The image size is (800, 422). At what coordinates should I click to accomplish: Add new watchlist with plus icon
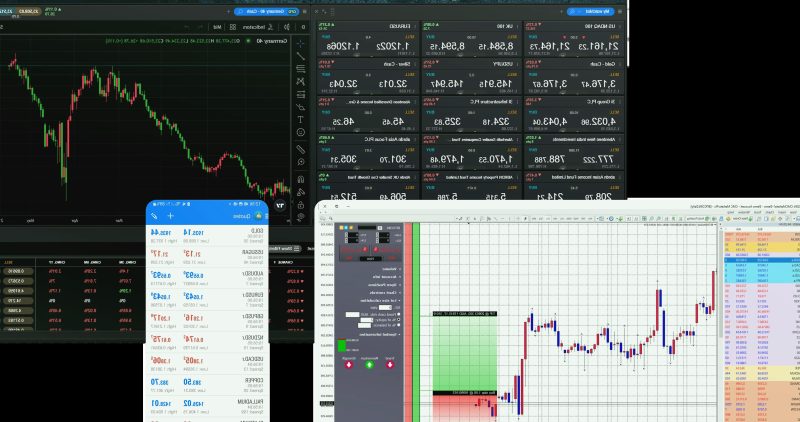click(x=561, y=11)
